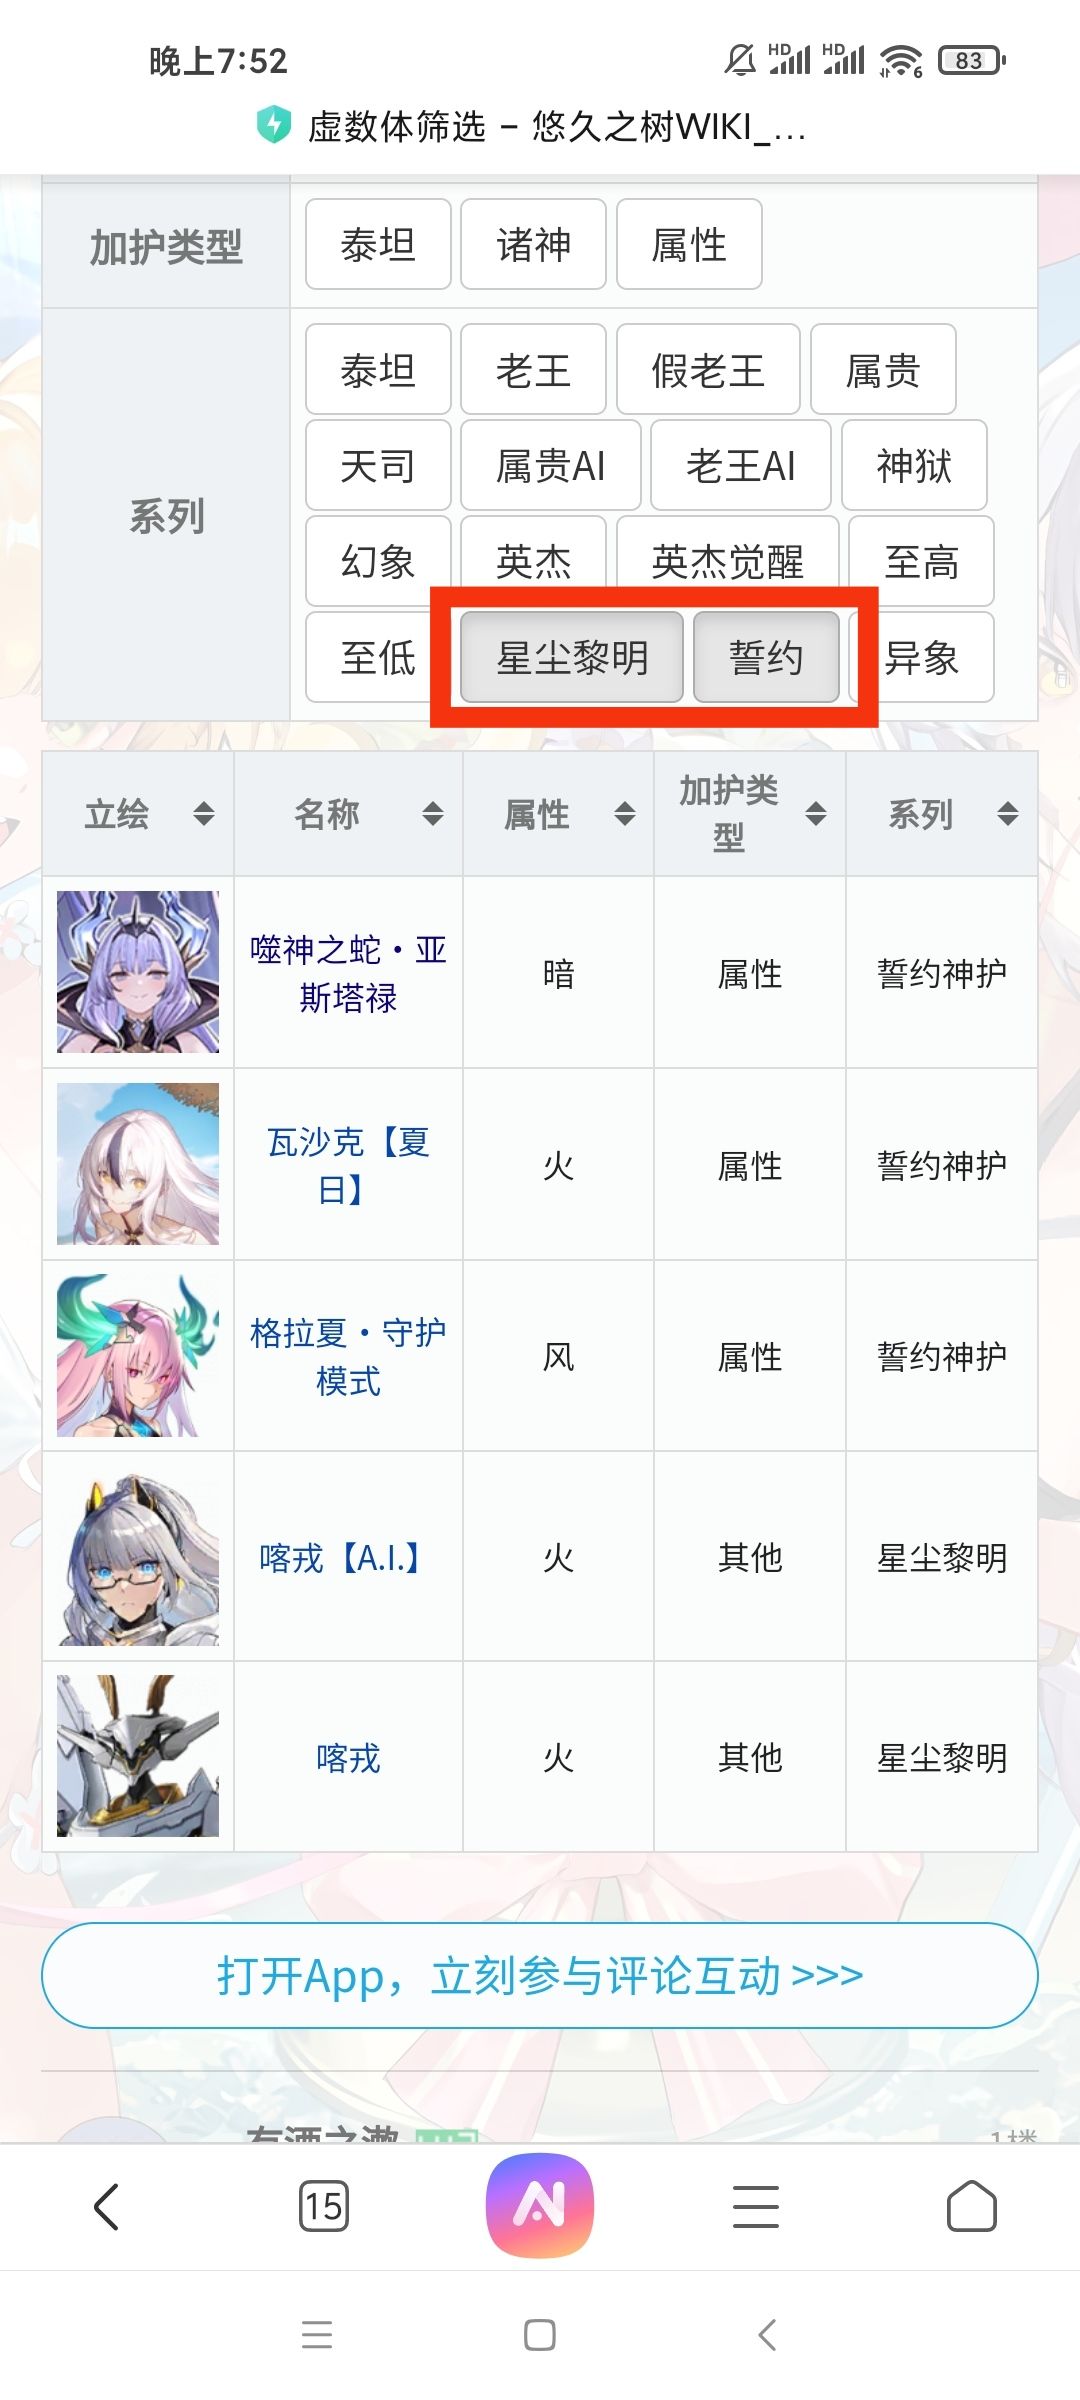This screenshot has height=2400, width=1080.
Task: Select 诸神 under 加护类型
Action: click(x=533, y=244)
